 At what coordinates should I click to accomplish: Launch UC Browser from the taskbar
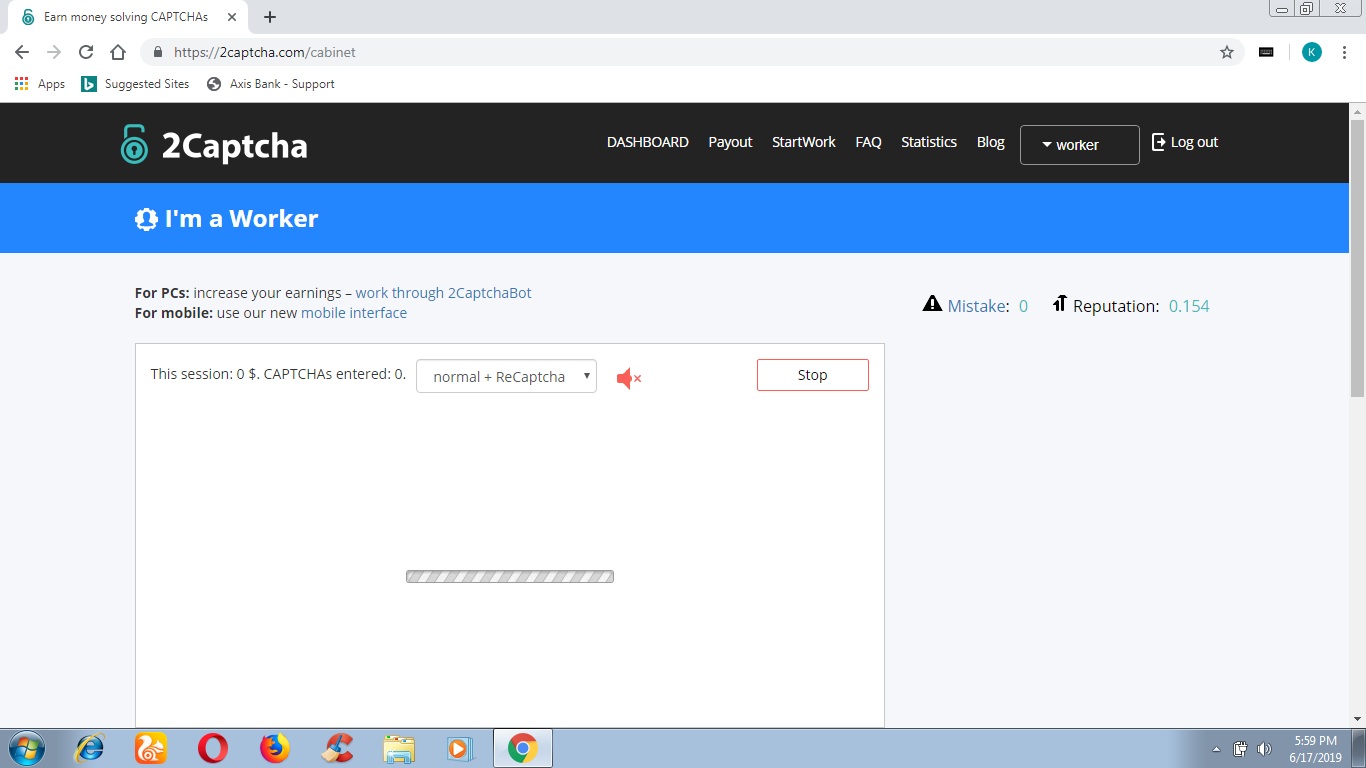tap(151, 748)
